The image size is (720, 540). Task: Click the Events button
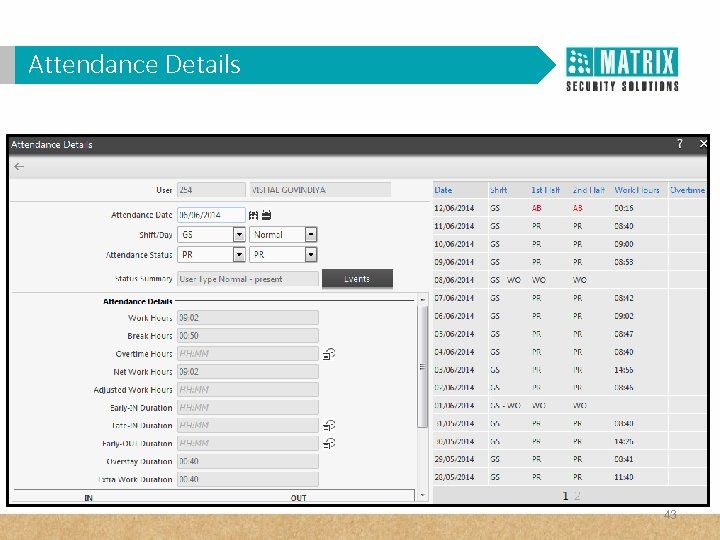coord(357,279)
